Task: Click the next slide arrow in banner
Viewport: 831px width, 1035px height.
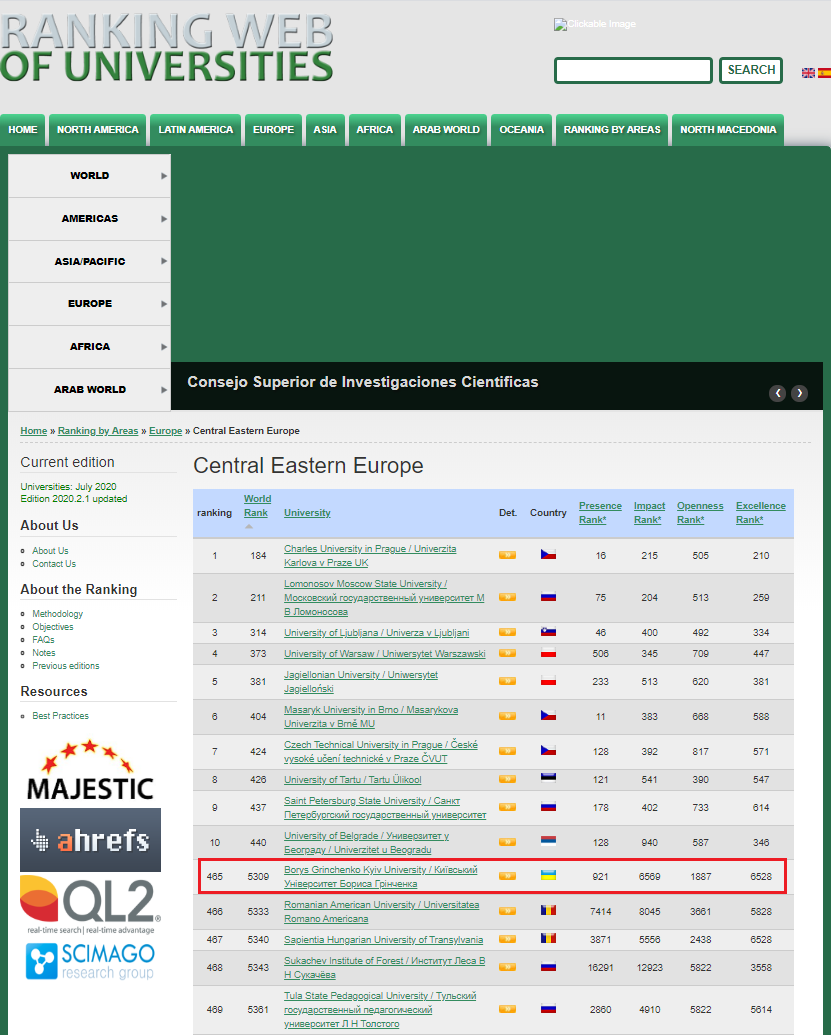Action: point(799,393)
